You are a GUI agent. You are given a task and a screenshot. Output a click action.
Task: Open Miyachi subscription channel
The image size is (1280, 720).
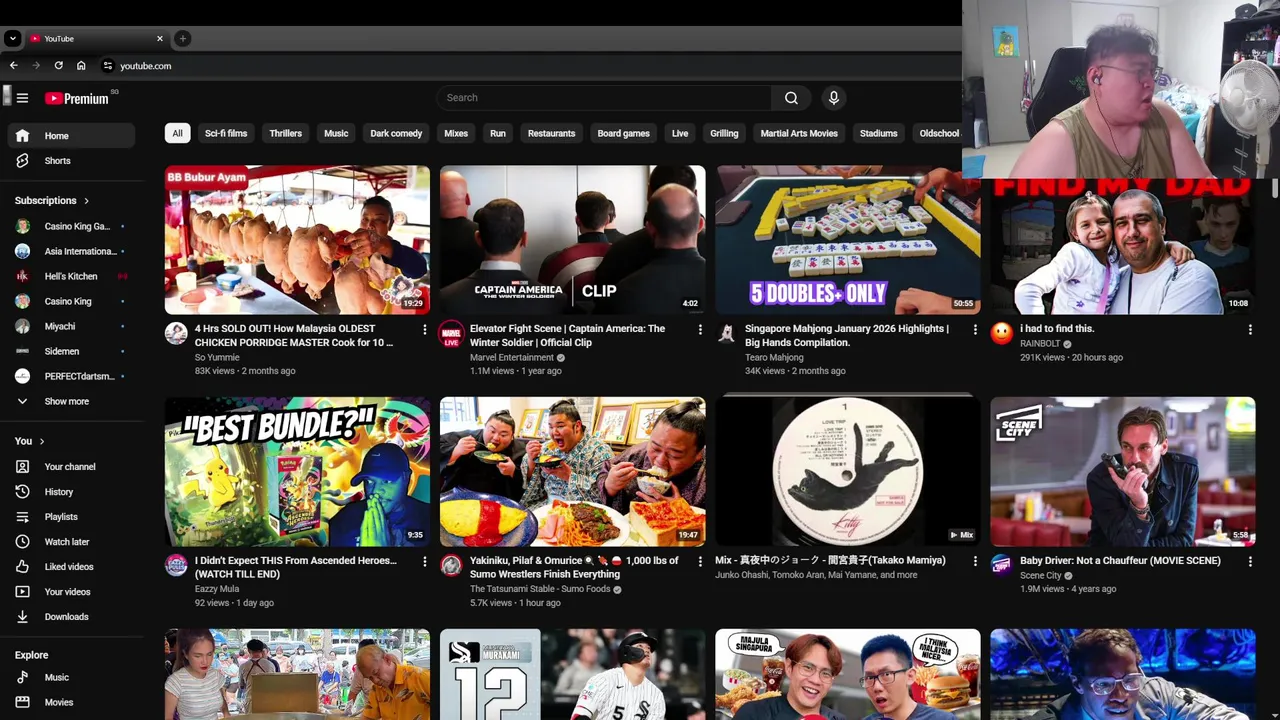tap(70, 327)
